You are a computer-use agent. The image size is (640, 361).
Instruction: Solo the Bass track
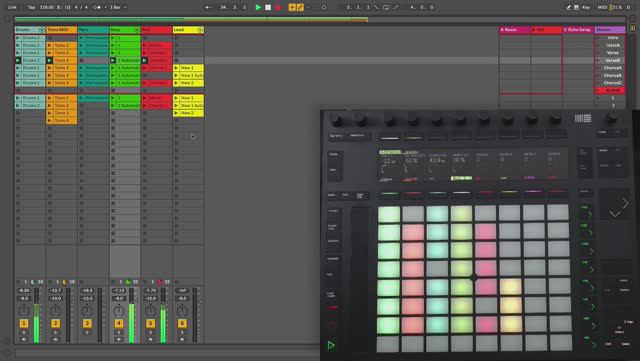[119, 332]
